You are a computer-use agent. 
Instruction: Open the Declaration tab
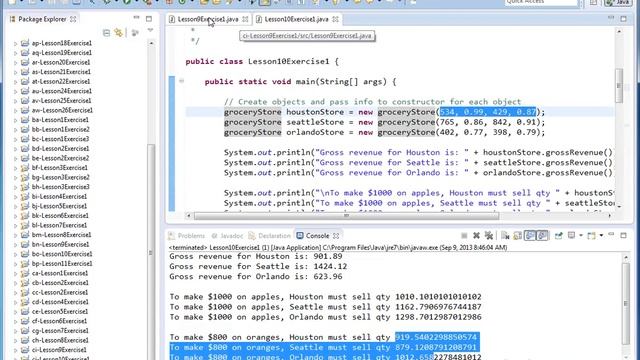269,236
